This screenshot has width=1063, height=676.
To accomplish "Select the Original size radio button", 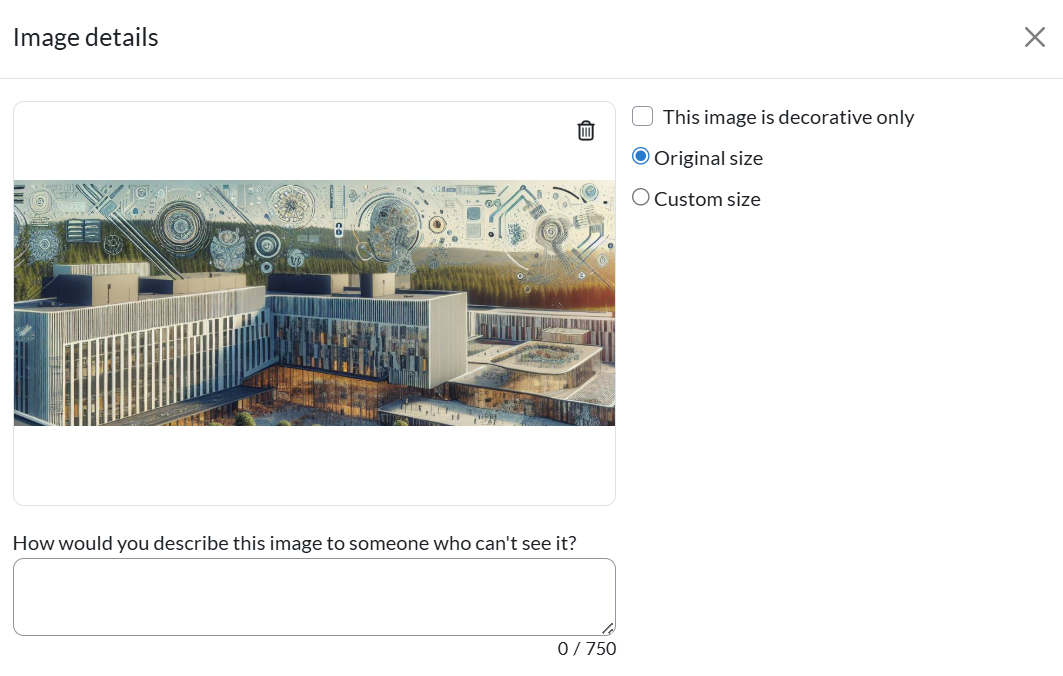I will (x=641, y=158).
